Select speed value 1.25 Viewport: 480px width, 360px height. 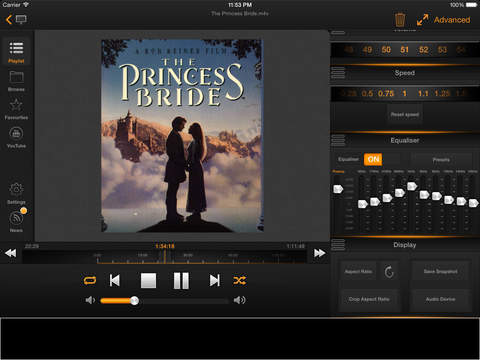click(x=442, y=93)
